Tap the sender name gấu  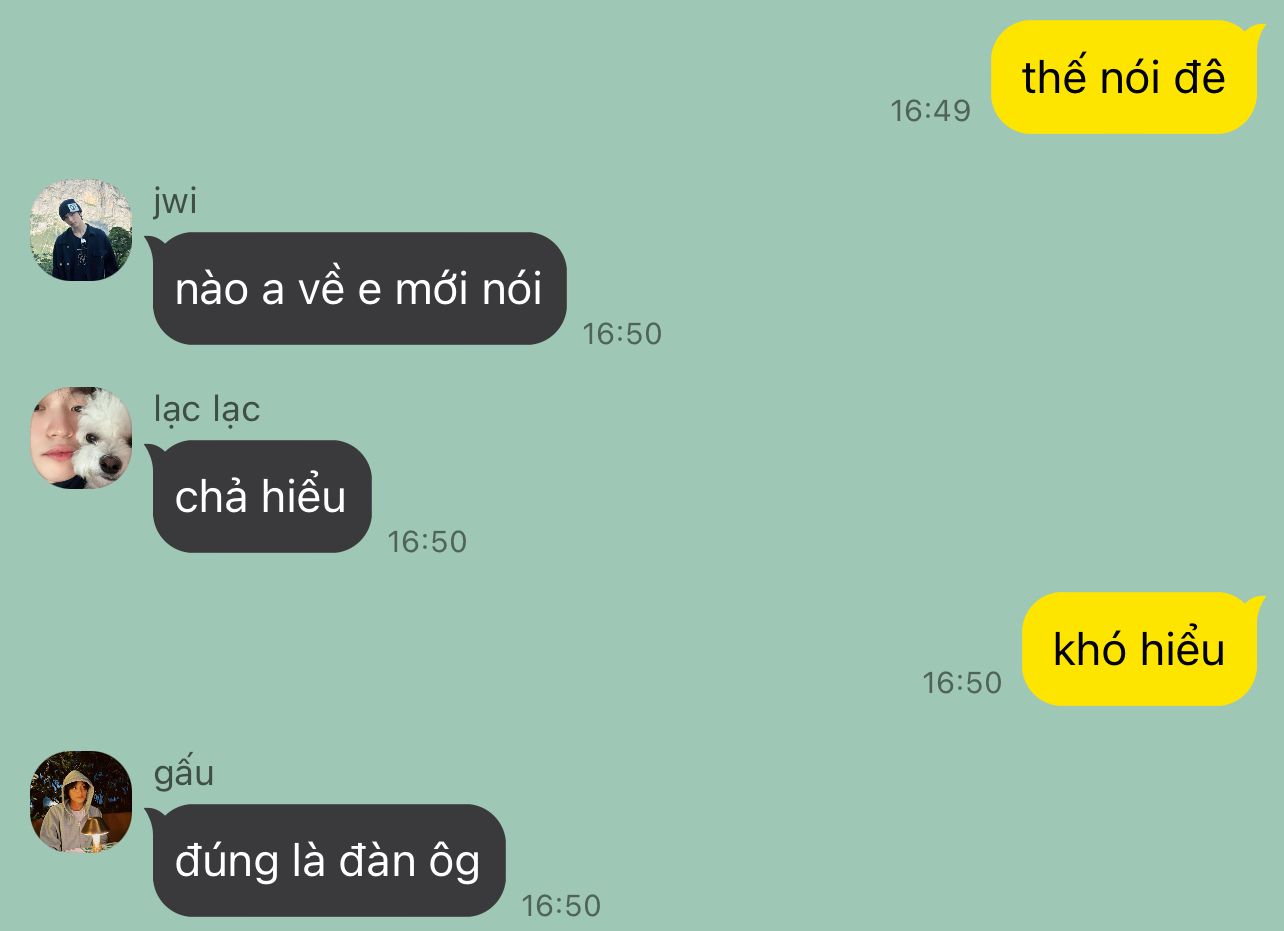point(184,774)
